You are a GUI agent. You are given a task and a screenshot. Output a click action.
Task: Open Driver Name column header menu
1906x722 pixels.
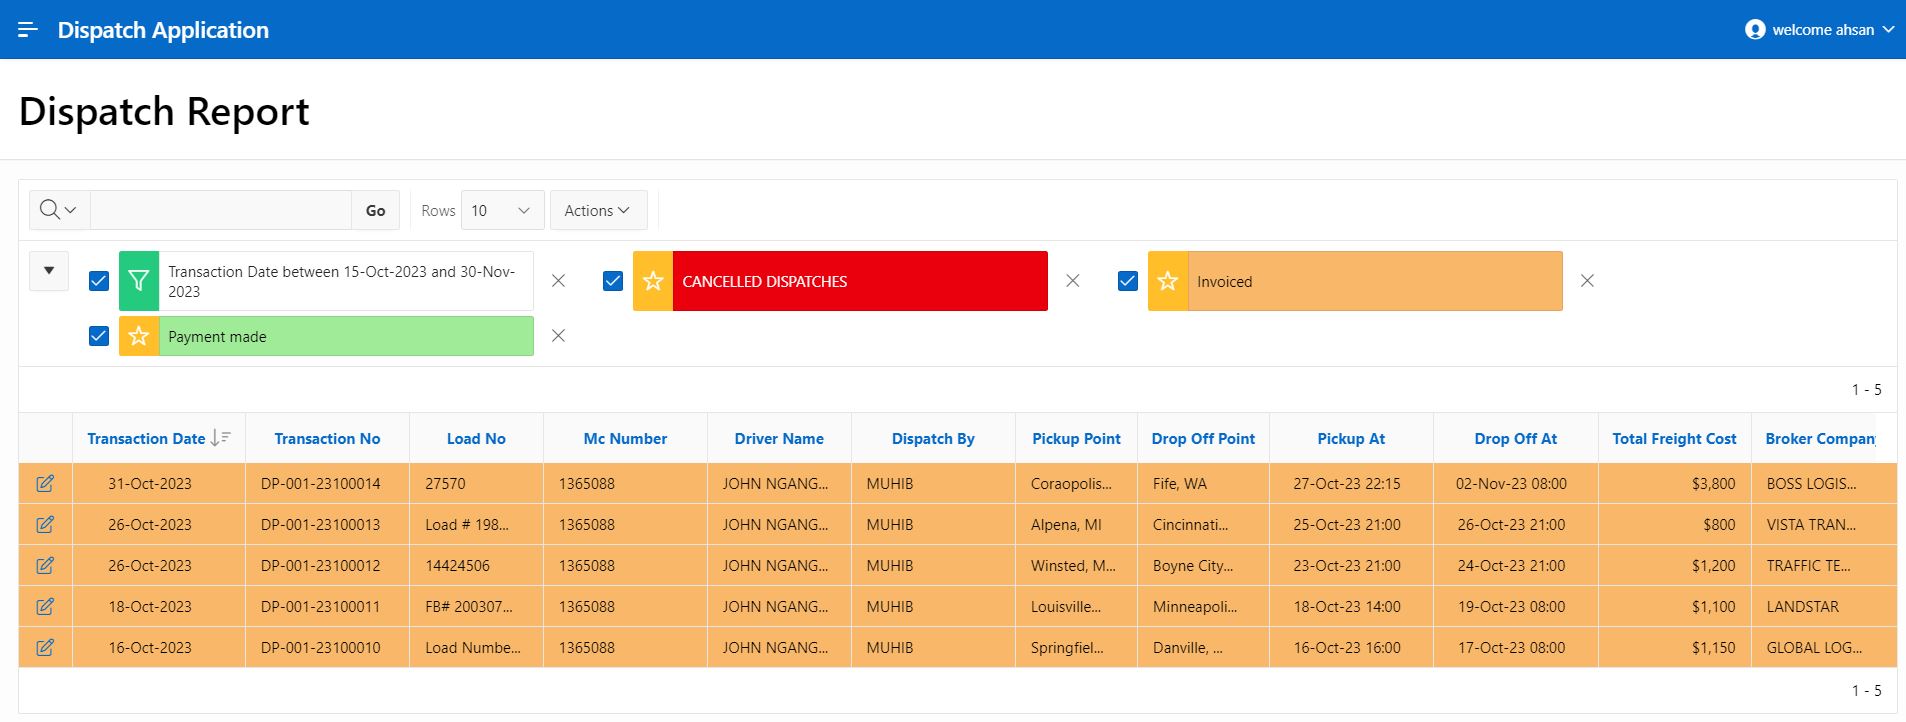point(779,438)
